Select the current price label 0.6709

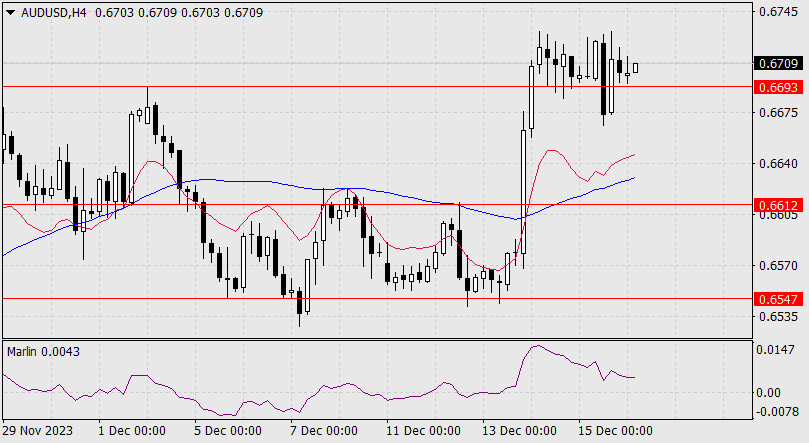(779, 63)
